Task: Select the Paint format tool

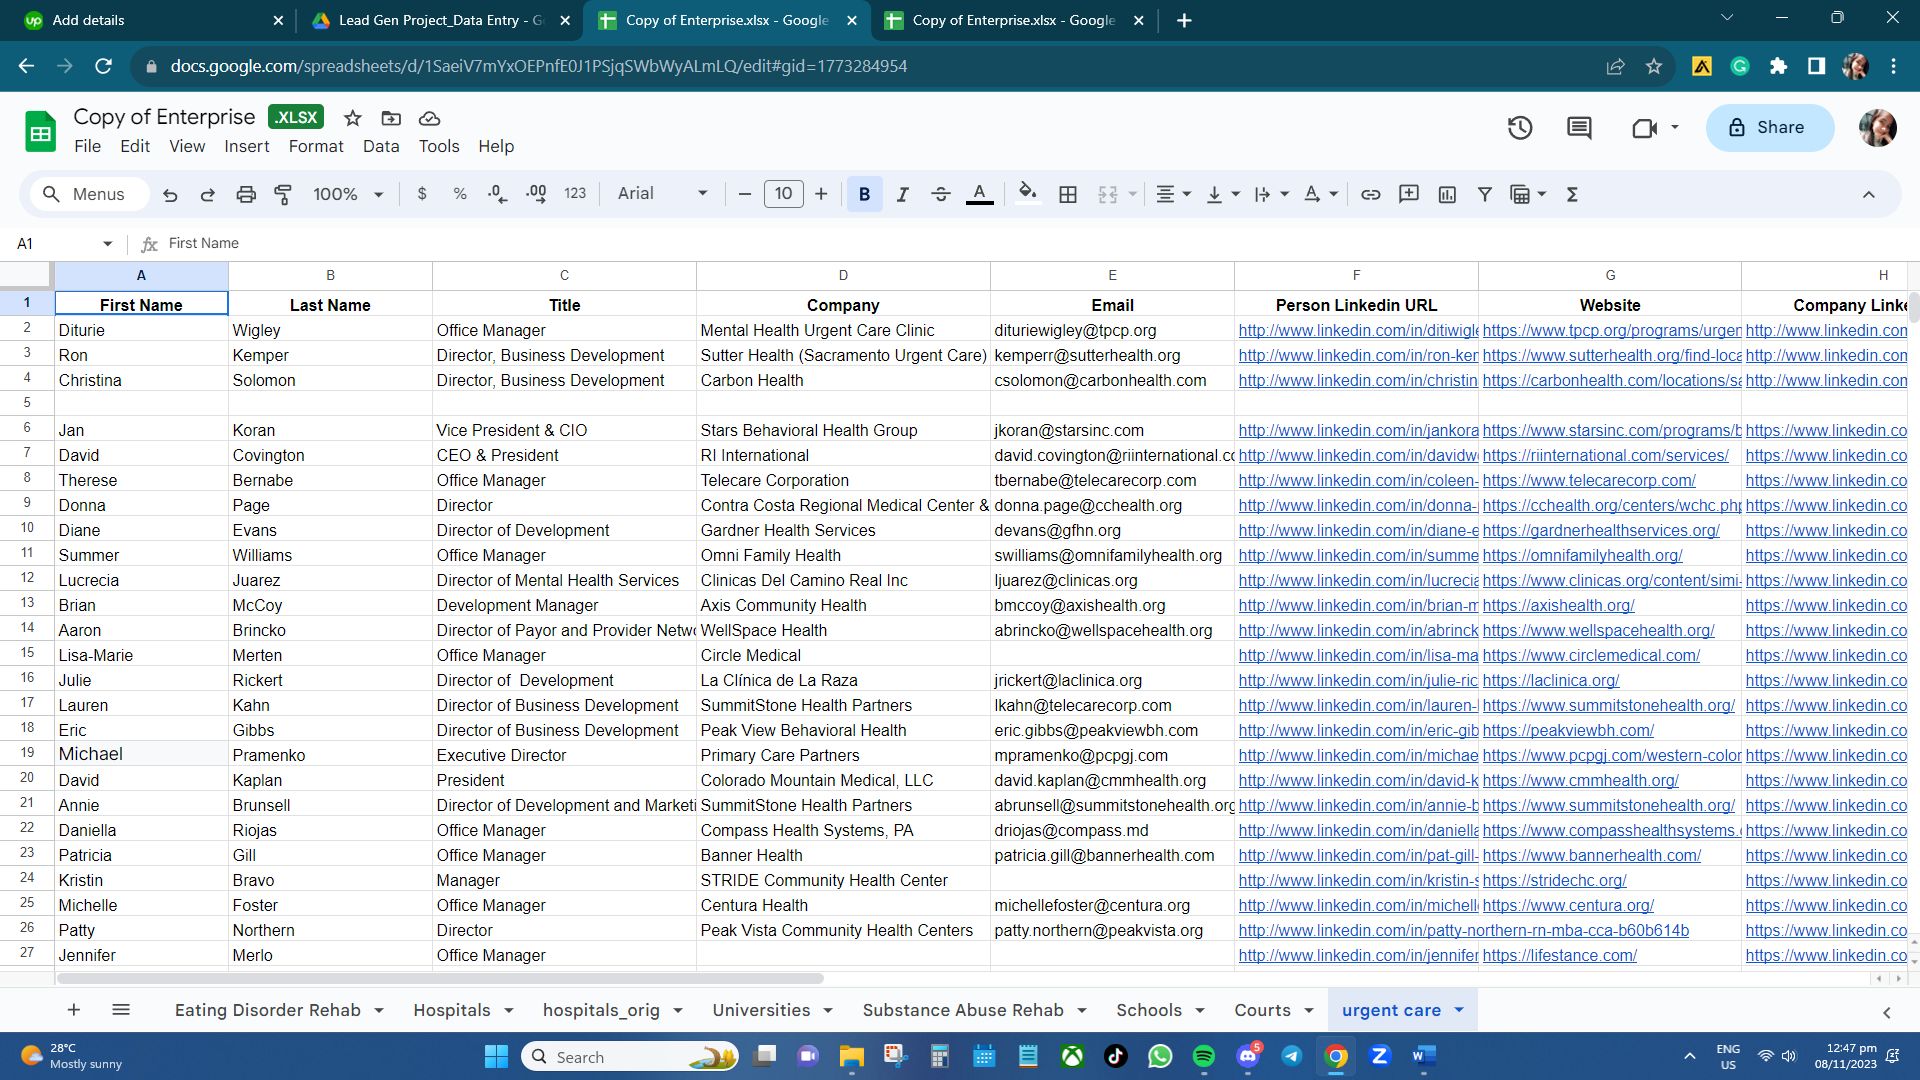Action: (x=283, y=195)
